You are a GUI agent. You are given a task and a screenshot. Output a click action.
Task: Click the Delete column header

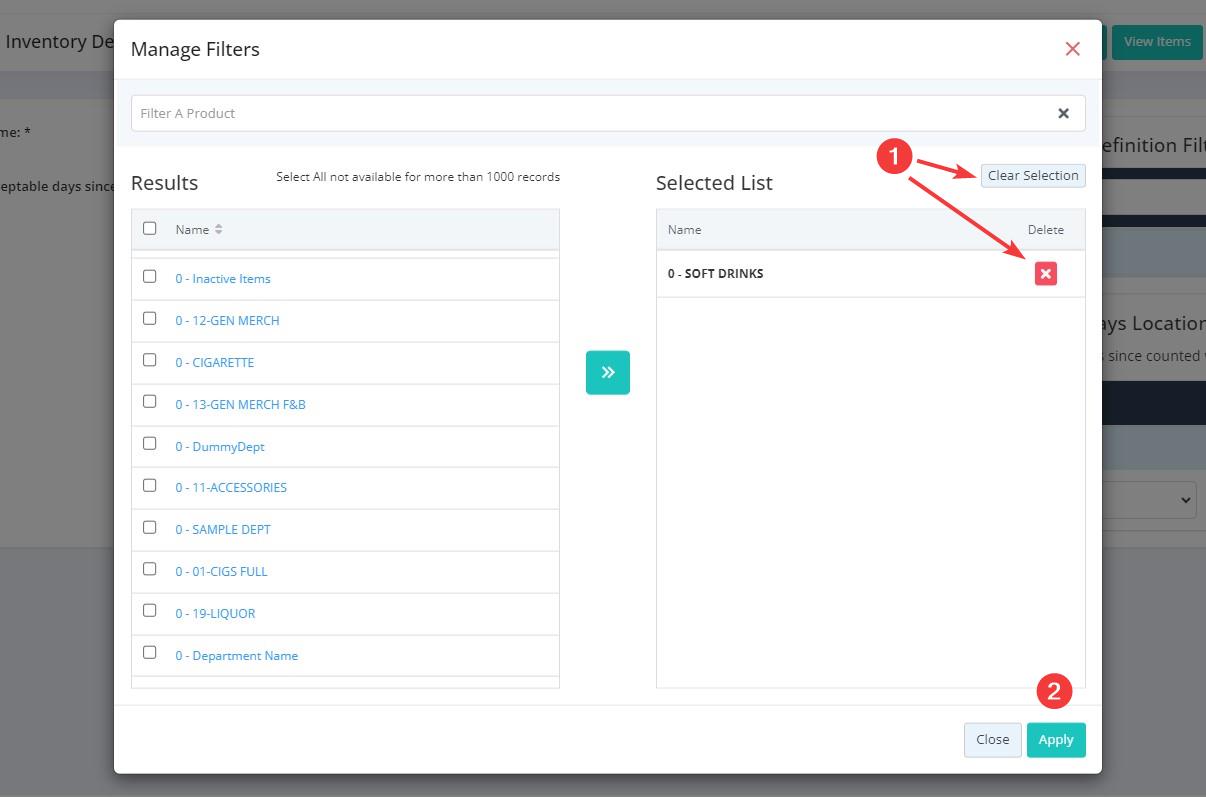click(x=1046, y=230)
